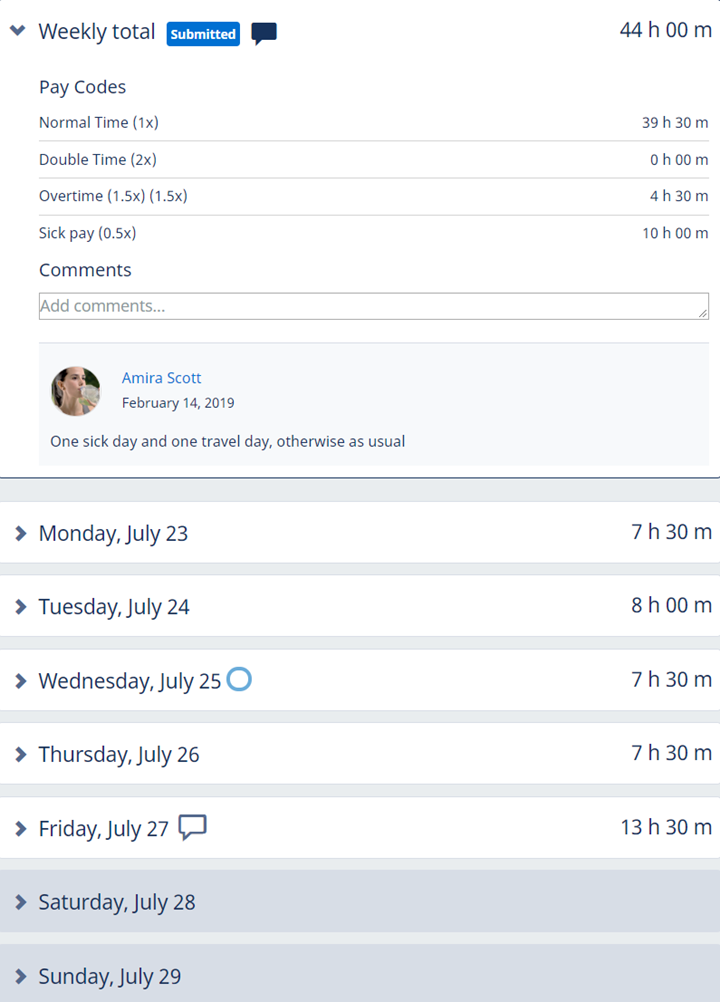The height and width of the screenshot is (1002, 720).
Task: Expand Thursday, July 26 chevron arrow
Action: (x=21, y=755)
